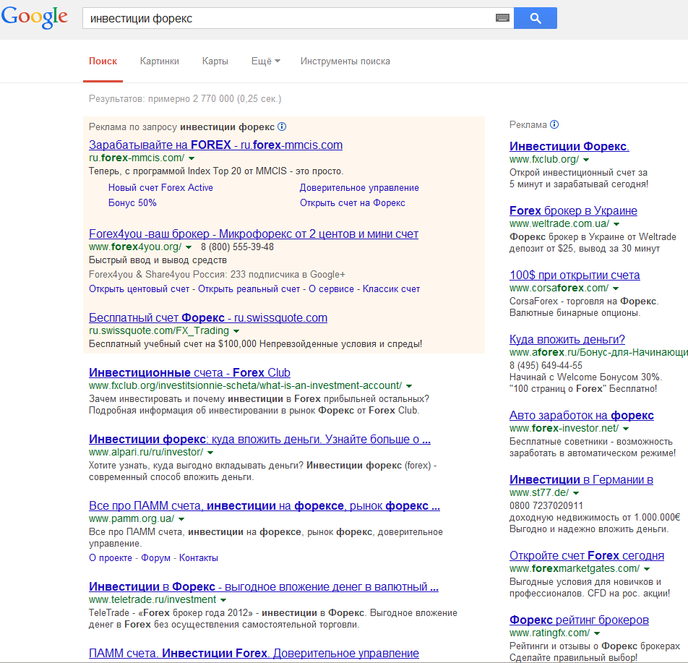This screenshot has height=663, width=688.
Task: Click 'Forex4you & Share4you Россия' Google+ line
Action: click(217, 275)
